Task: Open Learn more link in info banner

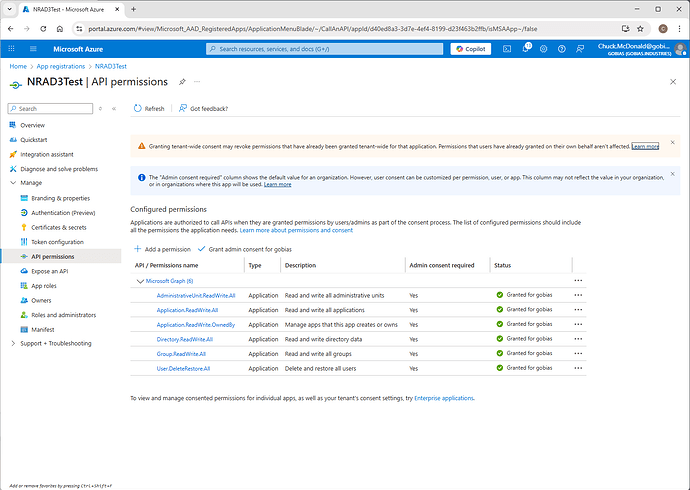Action: coord(277,184)
